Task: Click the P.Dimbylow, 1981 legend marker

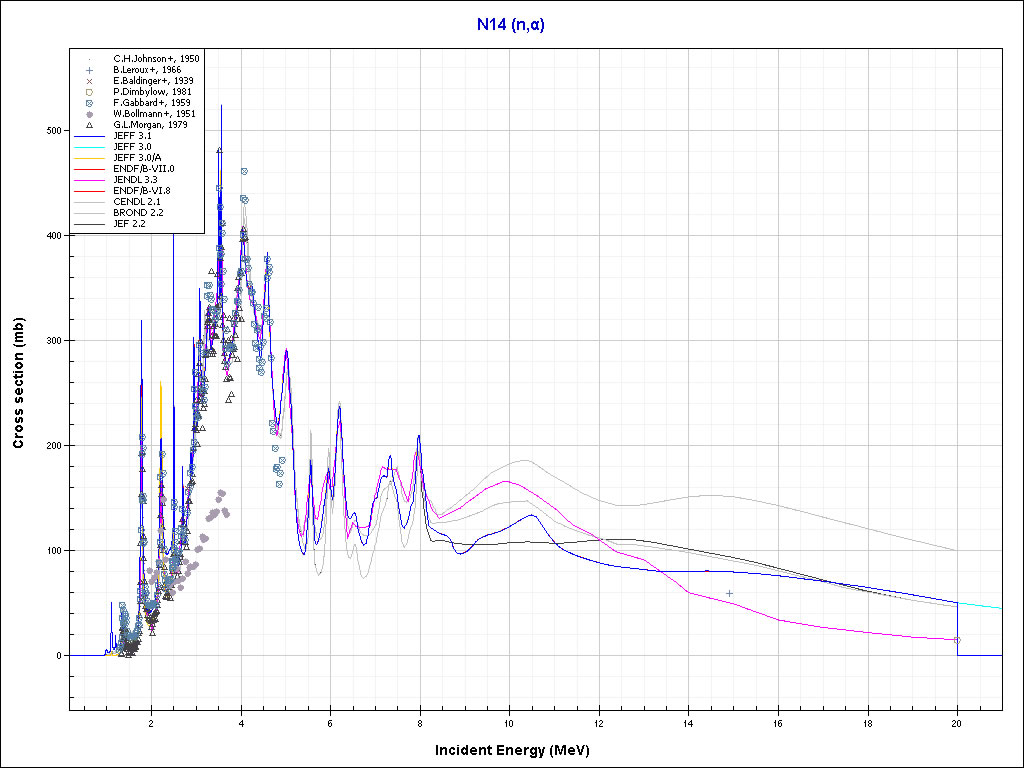Action: [89, 92]
